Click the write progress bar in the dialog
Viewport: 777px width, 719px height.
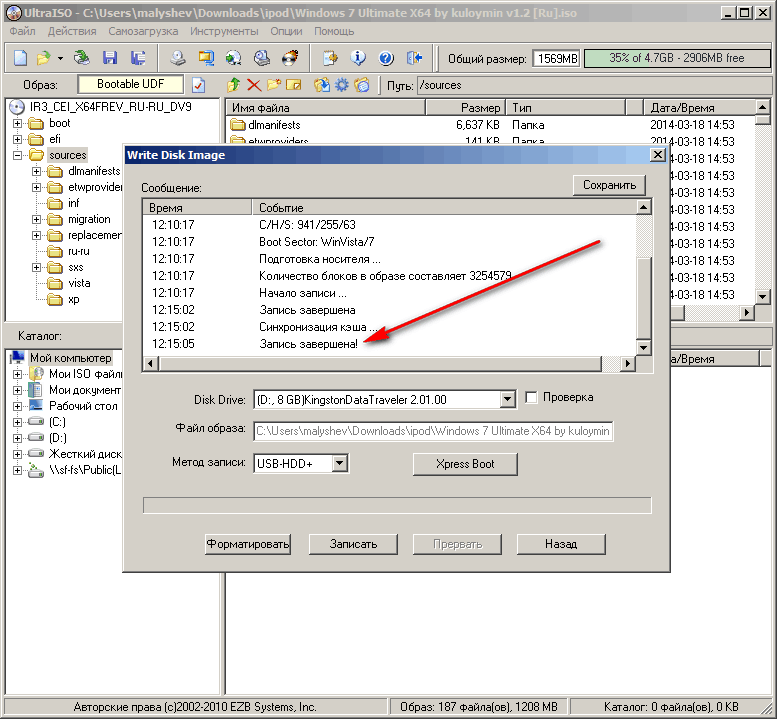(x=397, y=505)
